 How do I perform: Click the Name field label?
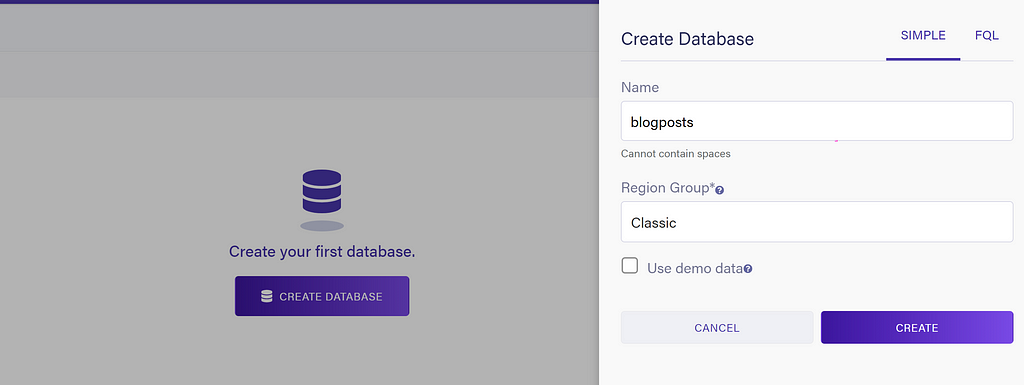[x=640, y=87]
